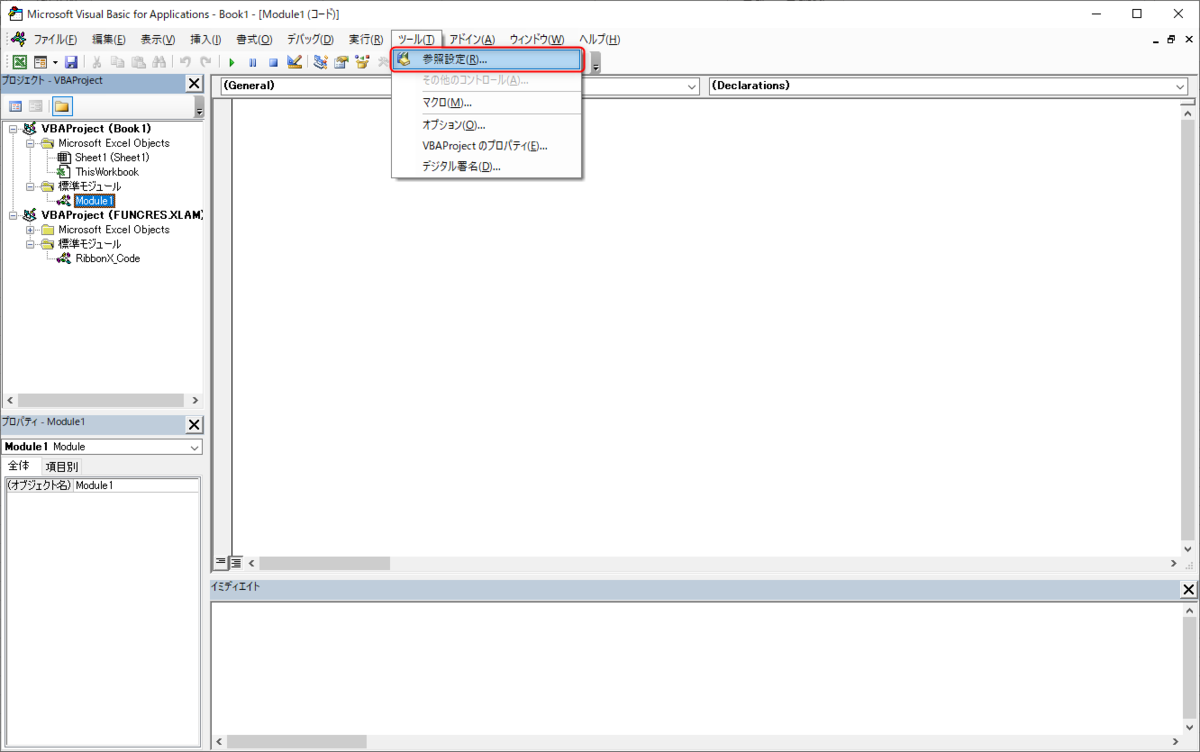Screen dimensions: 1200x752
Task: Choose VBAProject Properties menu item
Action: click(x=487, y=146)
